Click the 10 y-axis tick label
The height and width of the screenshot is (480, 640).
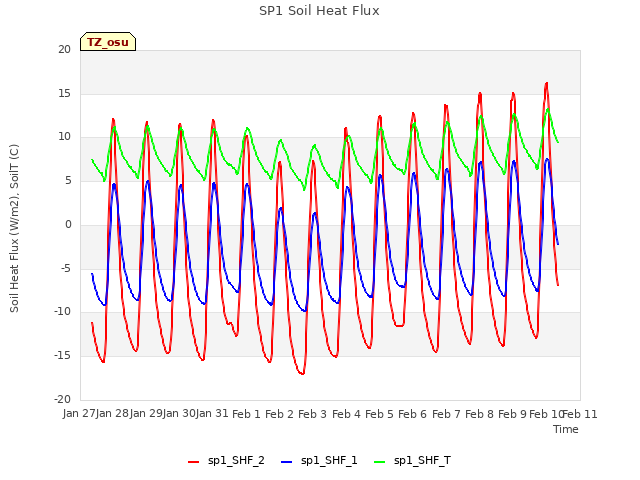tap(64, 137)
